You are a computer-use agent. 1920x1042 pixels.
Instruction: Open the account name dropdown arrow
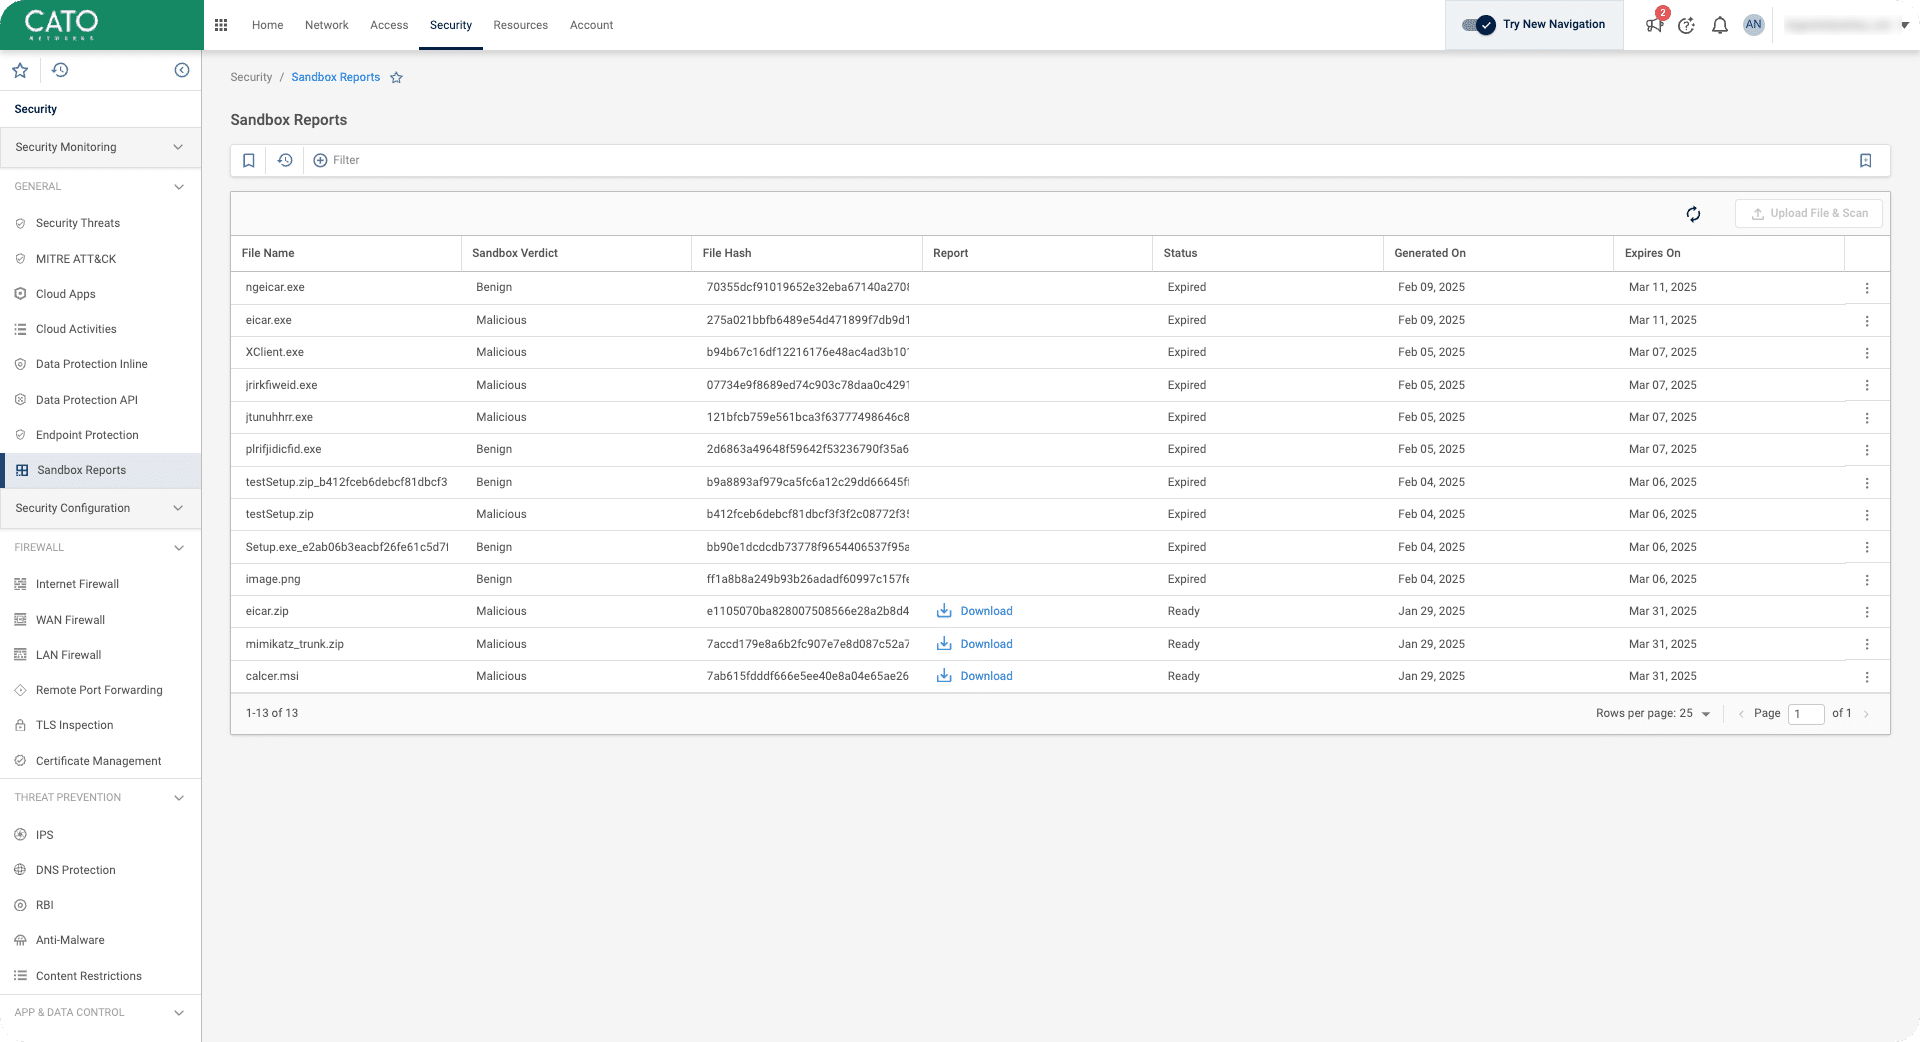pyautogui.click(x=1905, y=25)
